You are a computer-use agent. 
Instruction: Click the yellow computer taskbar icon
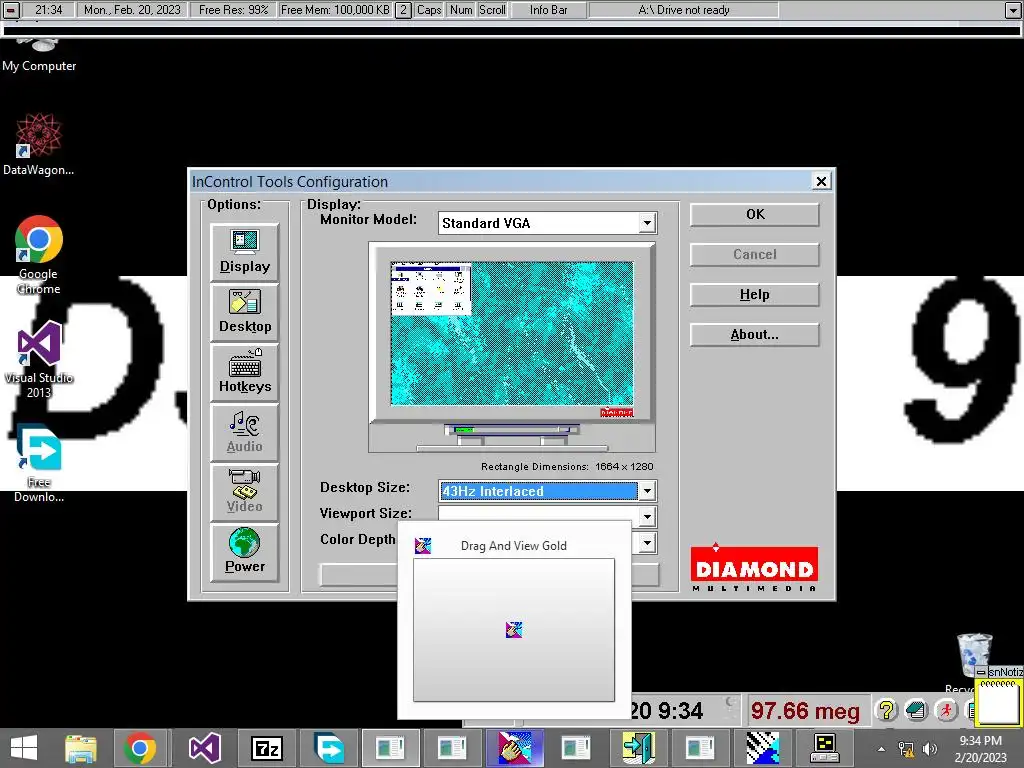coord(824,748)
